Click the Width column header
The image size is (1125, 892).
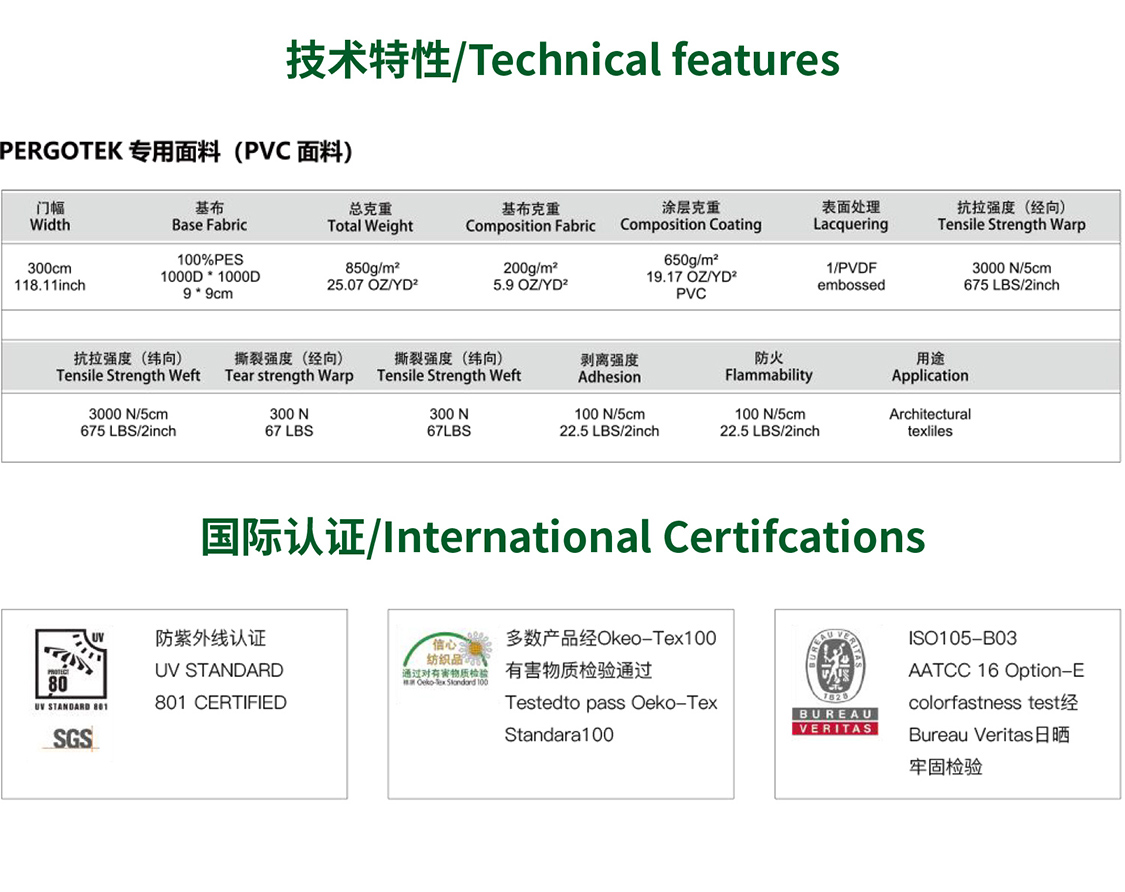tap(50, 216)
